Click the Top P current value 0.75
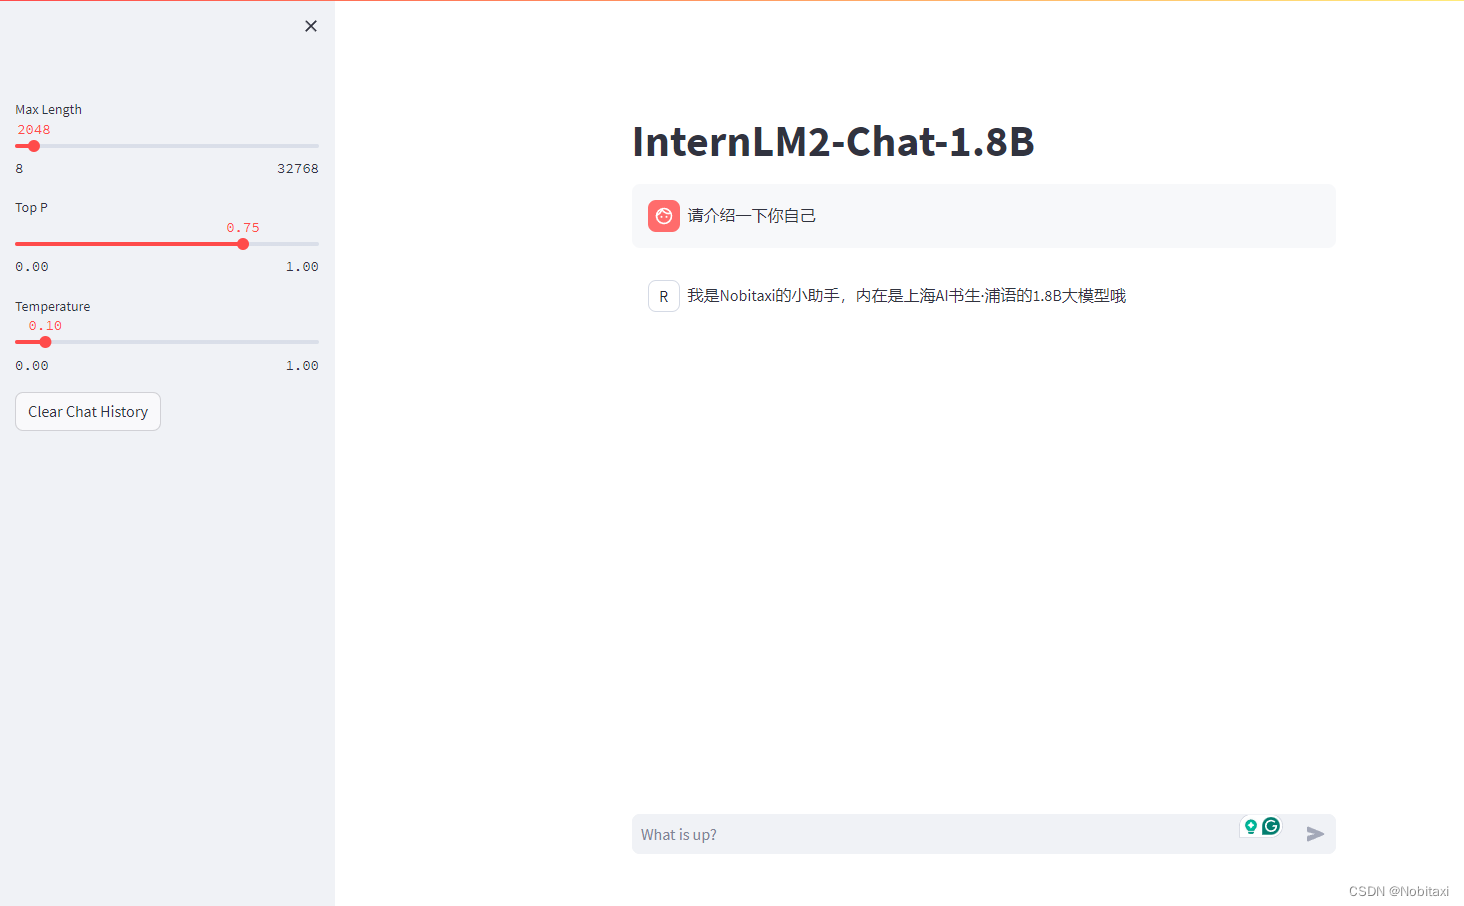Image resolution: width=1464 pixels, height=906 pixels. click(x=243, y=227)
